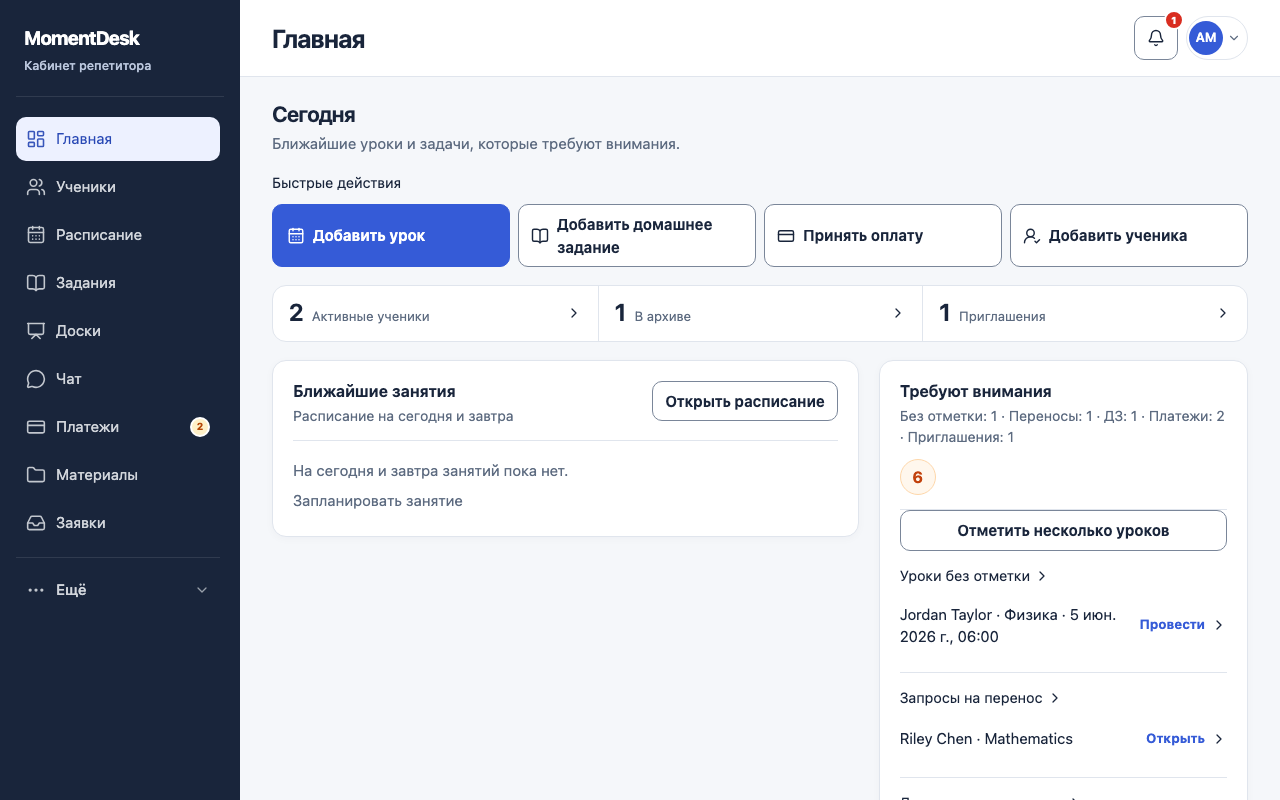Click the Принять оплату quick action
The width and height of the screenshot is (1280, 800).
883,236
